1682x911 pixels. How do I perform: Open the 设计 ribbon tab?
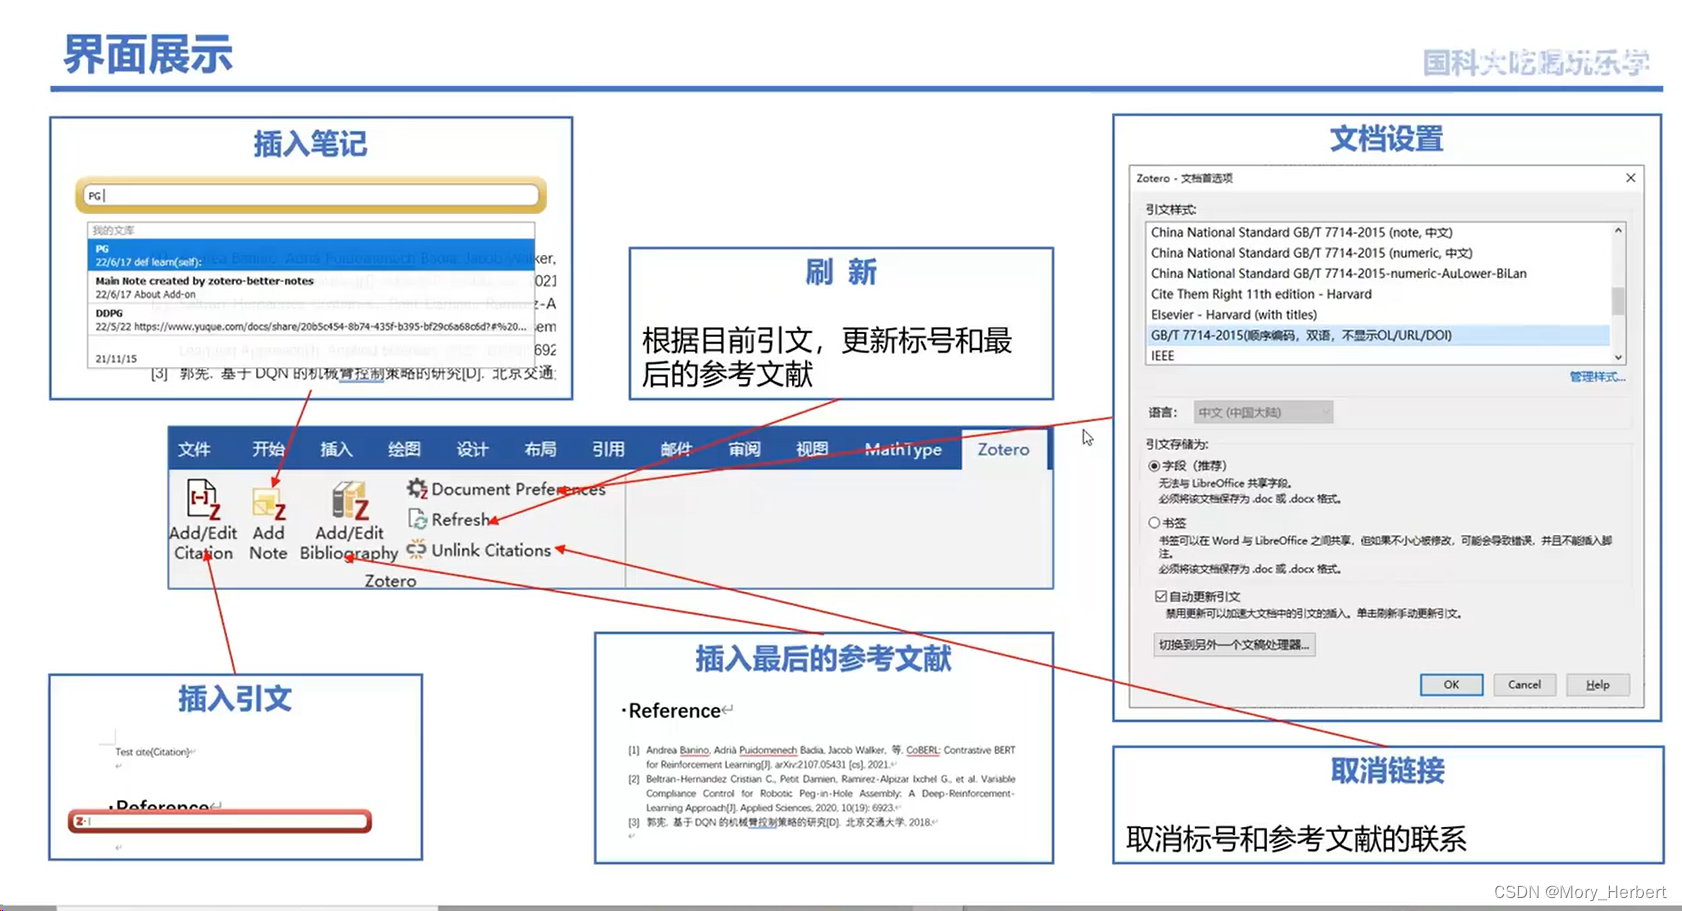(472, 449)
